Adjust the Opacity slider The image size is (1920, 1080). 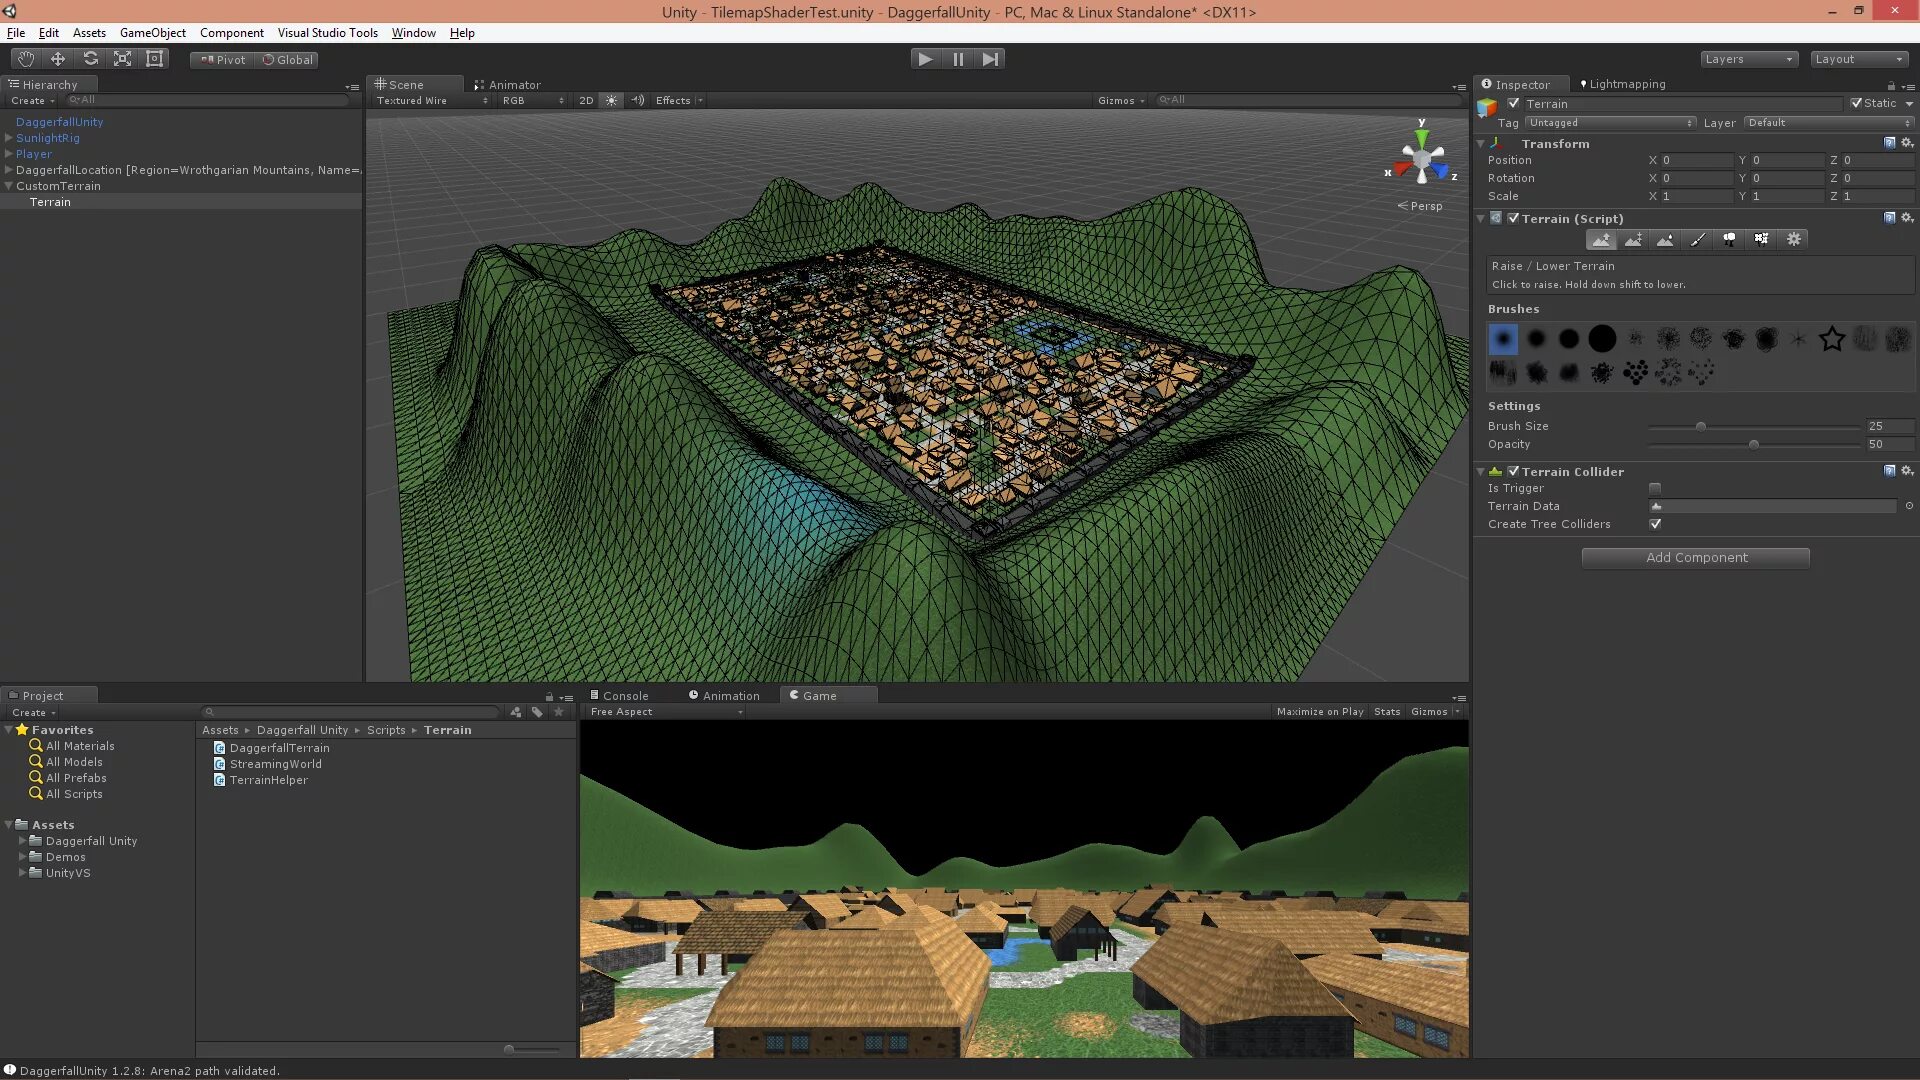(1754, 444)
